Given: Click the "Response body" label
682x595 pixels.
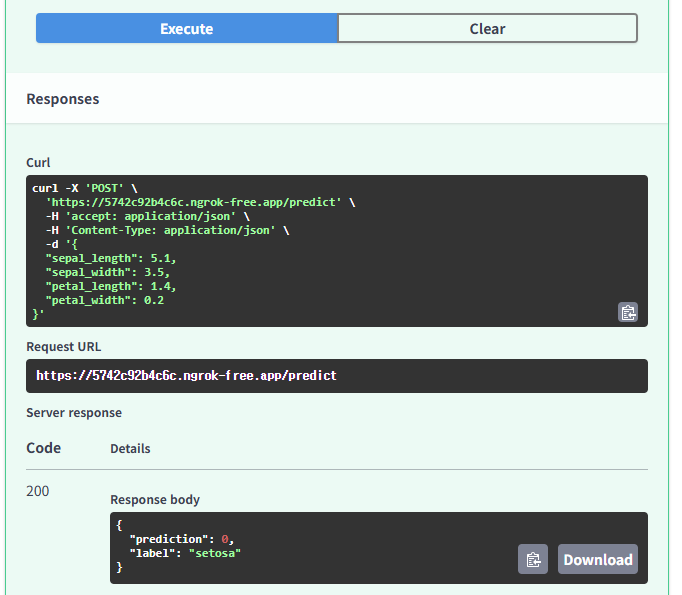Looking at the screenshot, I should (x=155, y=500).
